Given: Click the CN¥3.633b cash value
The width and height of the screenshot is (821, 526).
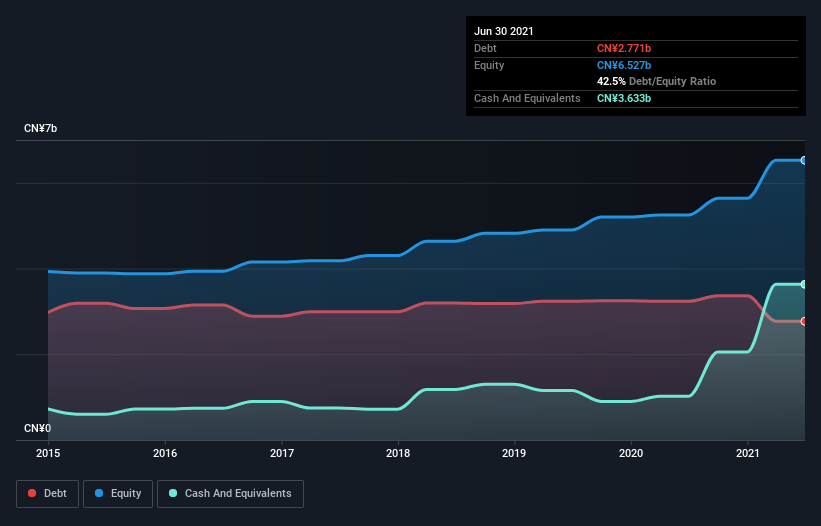Looking at the screenshot, I should [x=624, y=98].
